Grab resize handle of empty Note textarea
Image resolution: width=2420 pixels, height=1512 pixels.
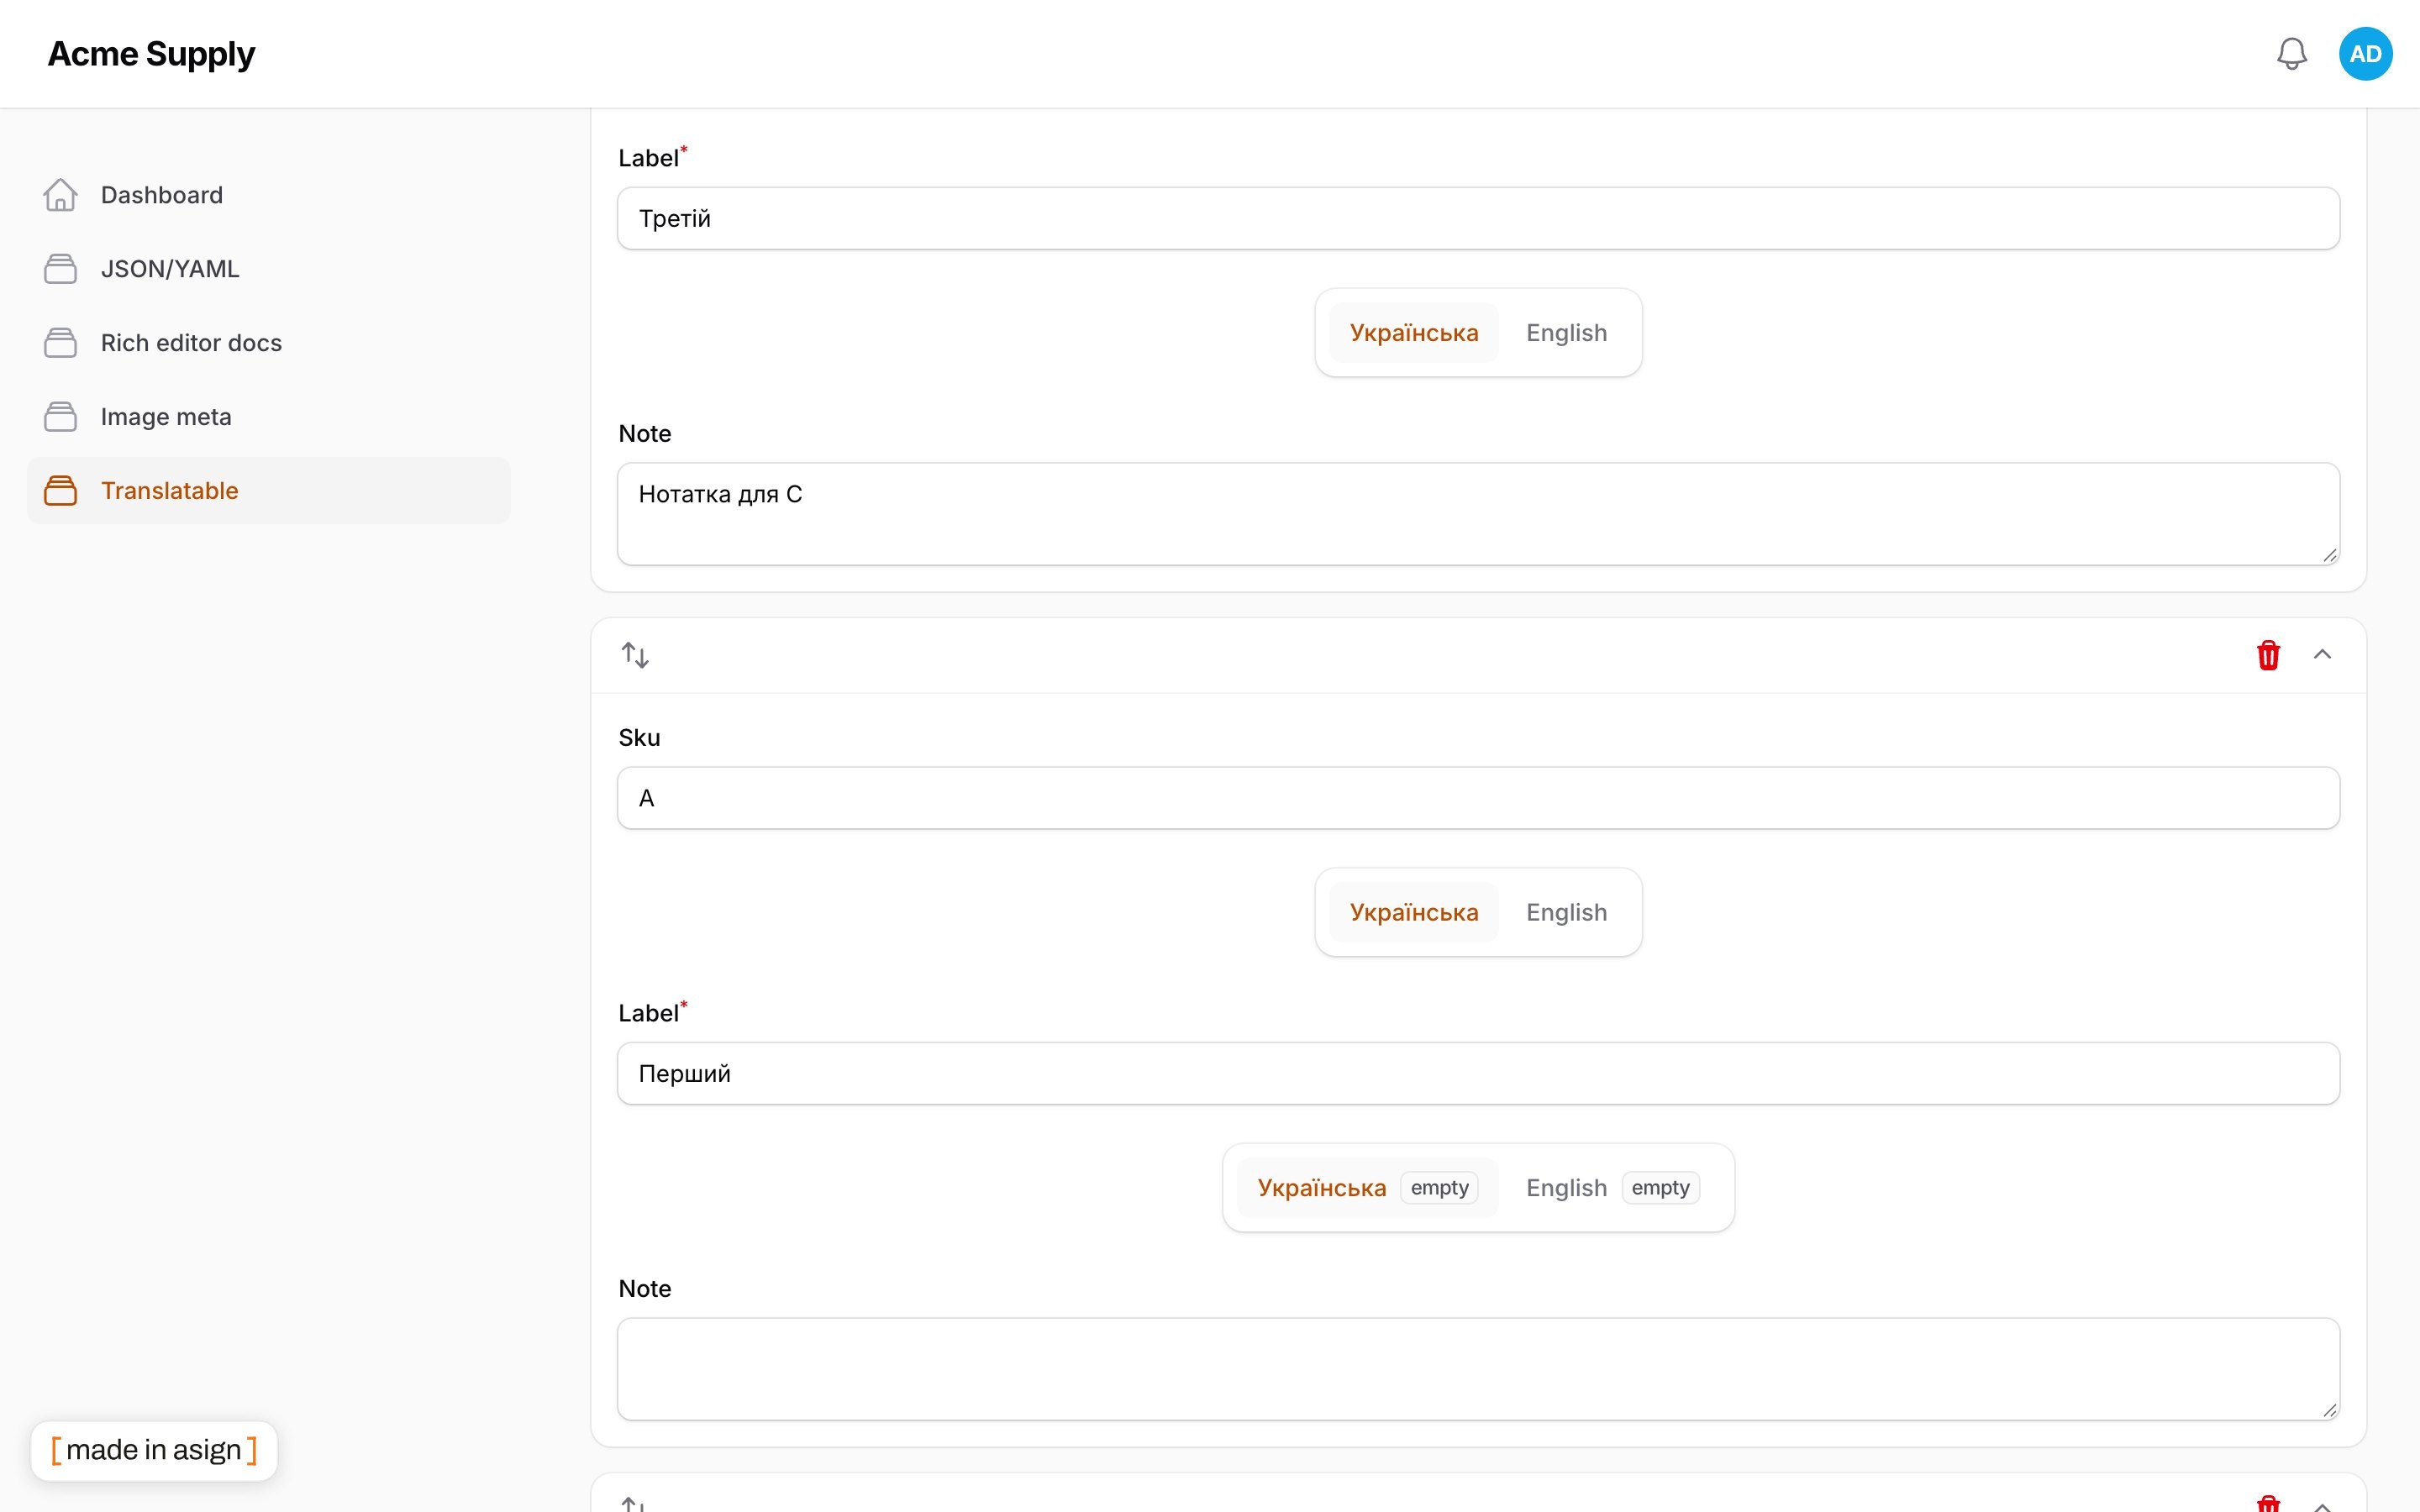(2329, 1410)
